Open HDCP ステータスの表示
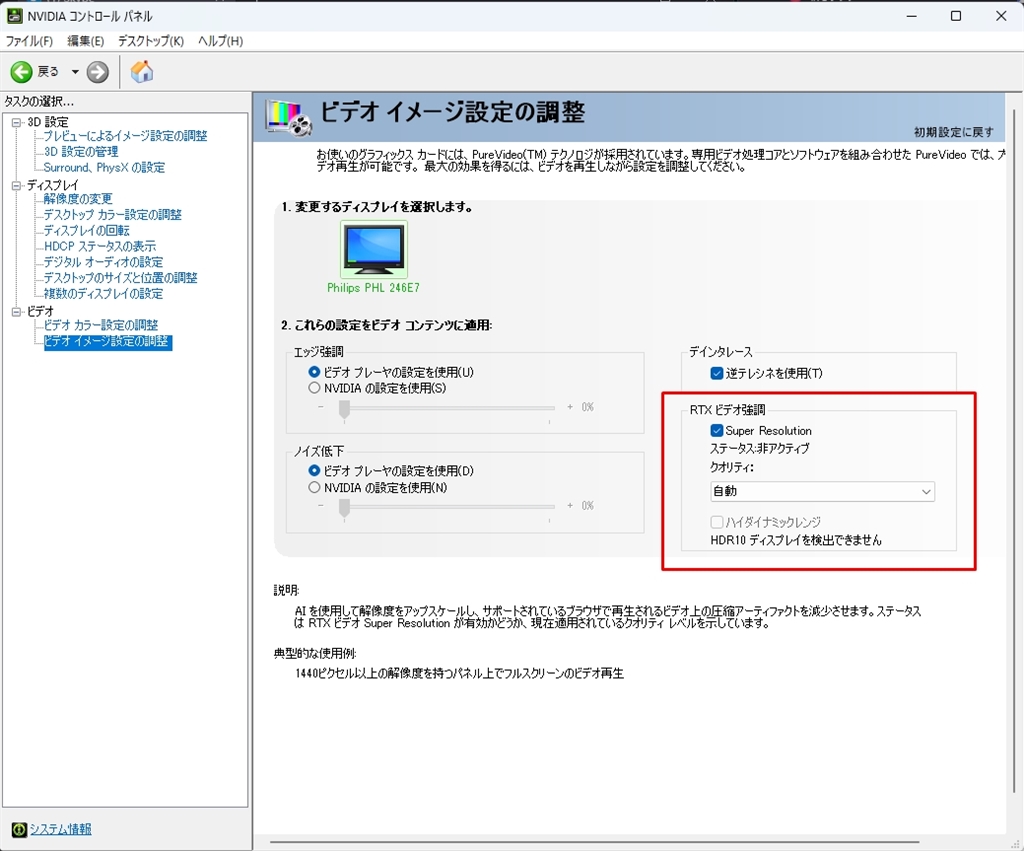The width and height of the screenshot is (1024, 851). pos(100,246)
